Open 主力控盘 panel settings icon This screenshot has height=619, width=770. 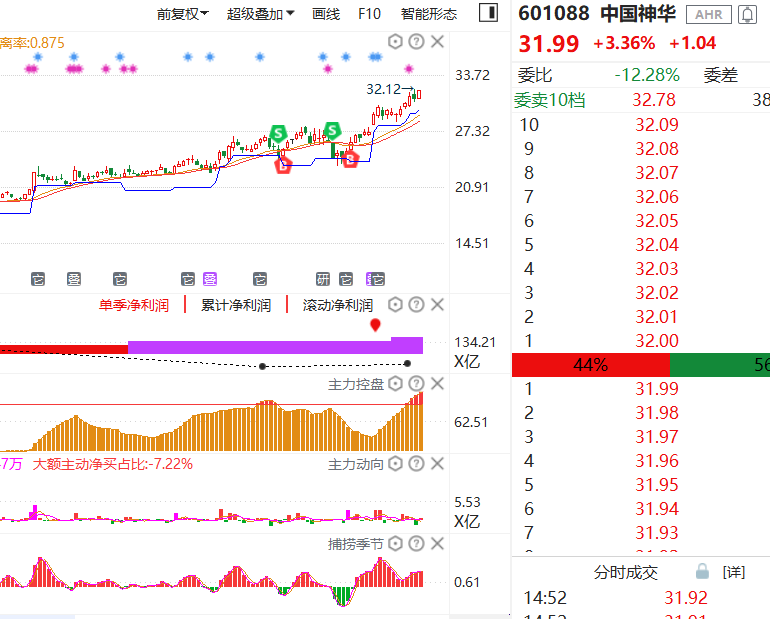tap(395, 384)
